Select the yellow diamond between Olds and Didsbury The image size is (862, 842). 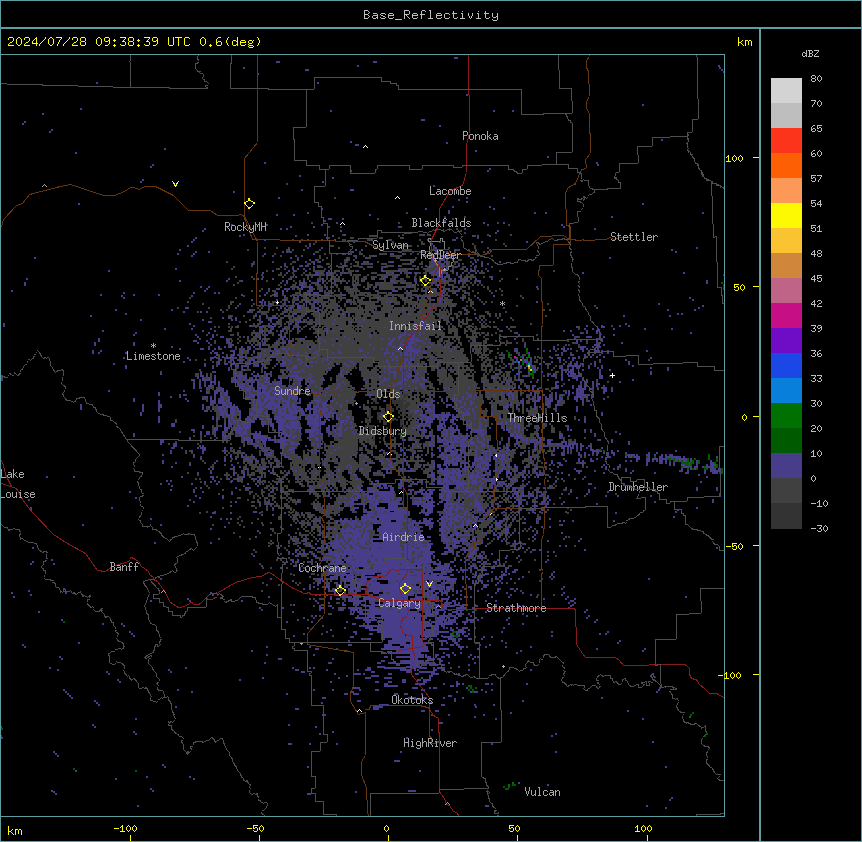388,417
